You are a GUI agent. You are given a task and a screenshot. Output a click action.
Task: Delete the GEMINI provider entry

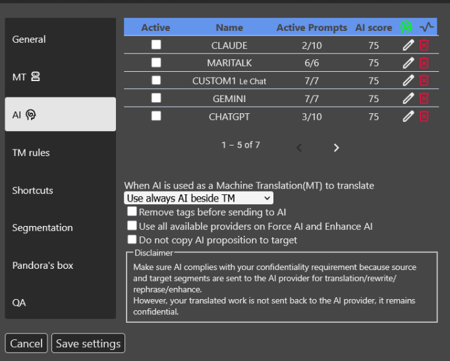[x=424, y=99]
